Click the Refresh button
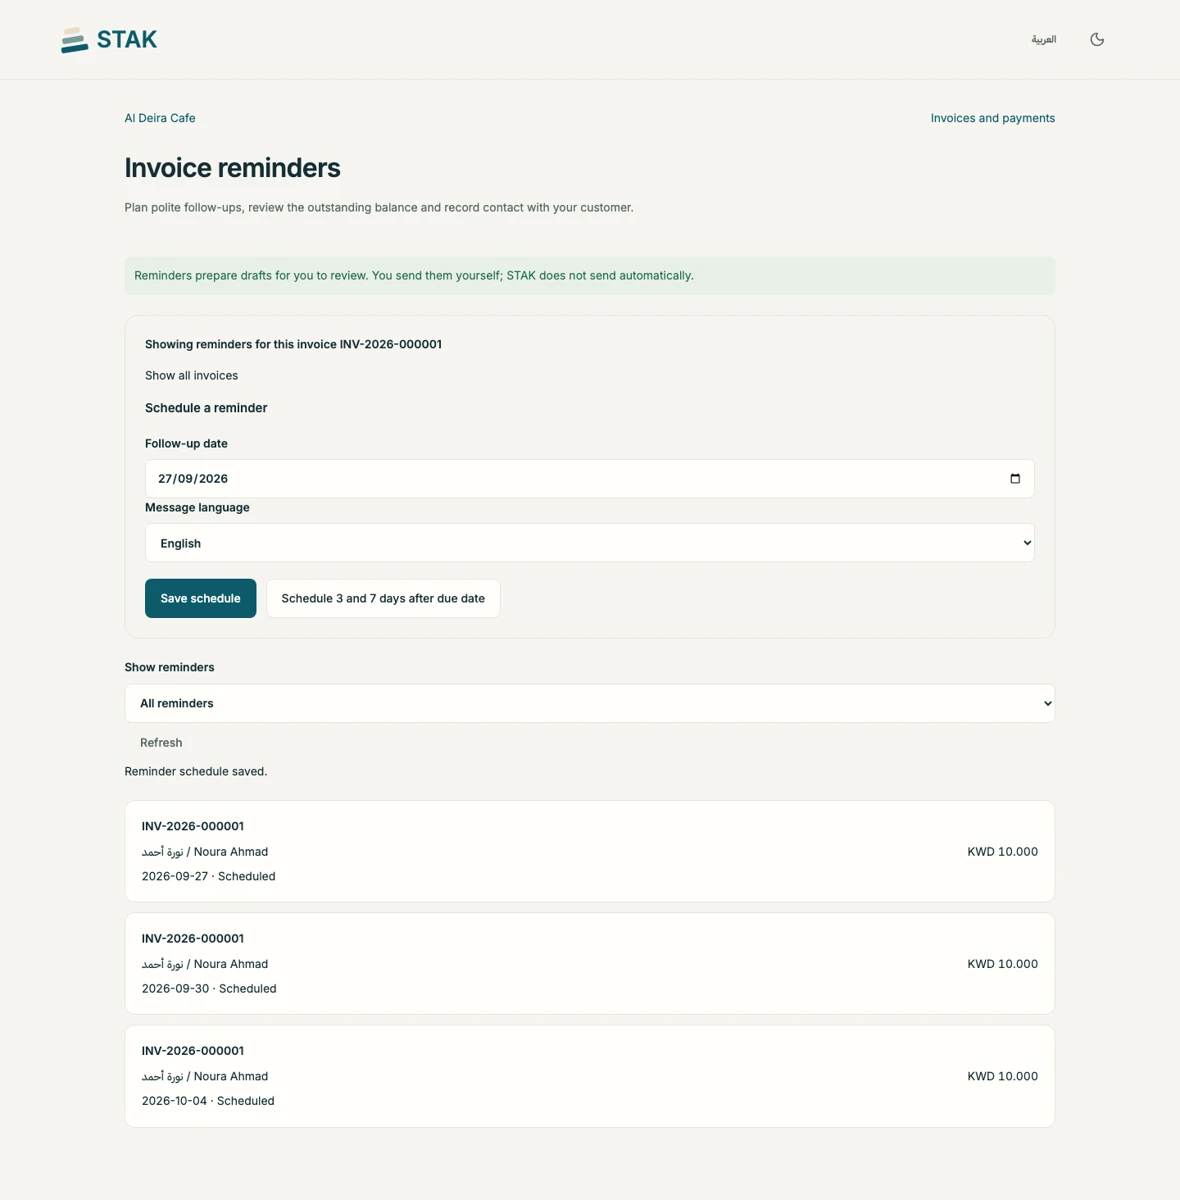 pos(161,743)
